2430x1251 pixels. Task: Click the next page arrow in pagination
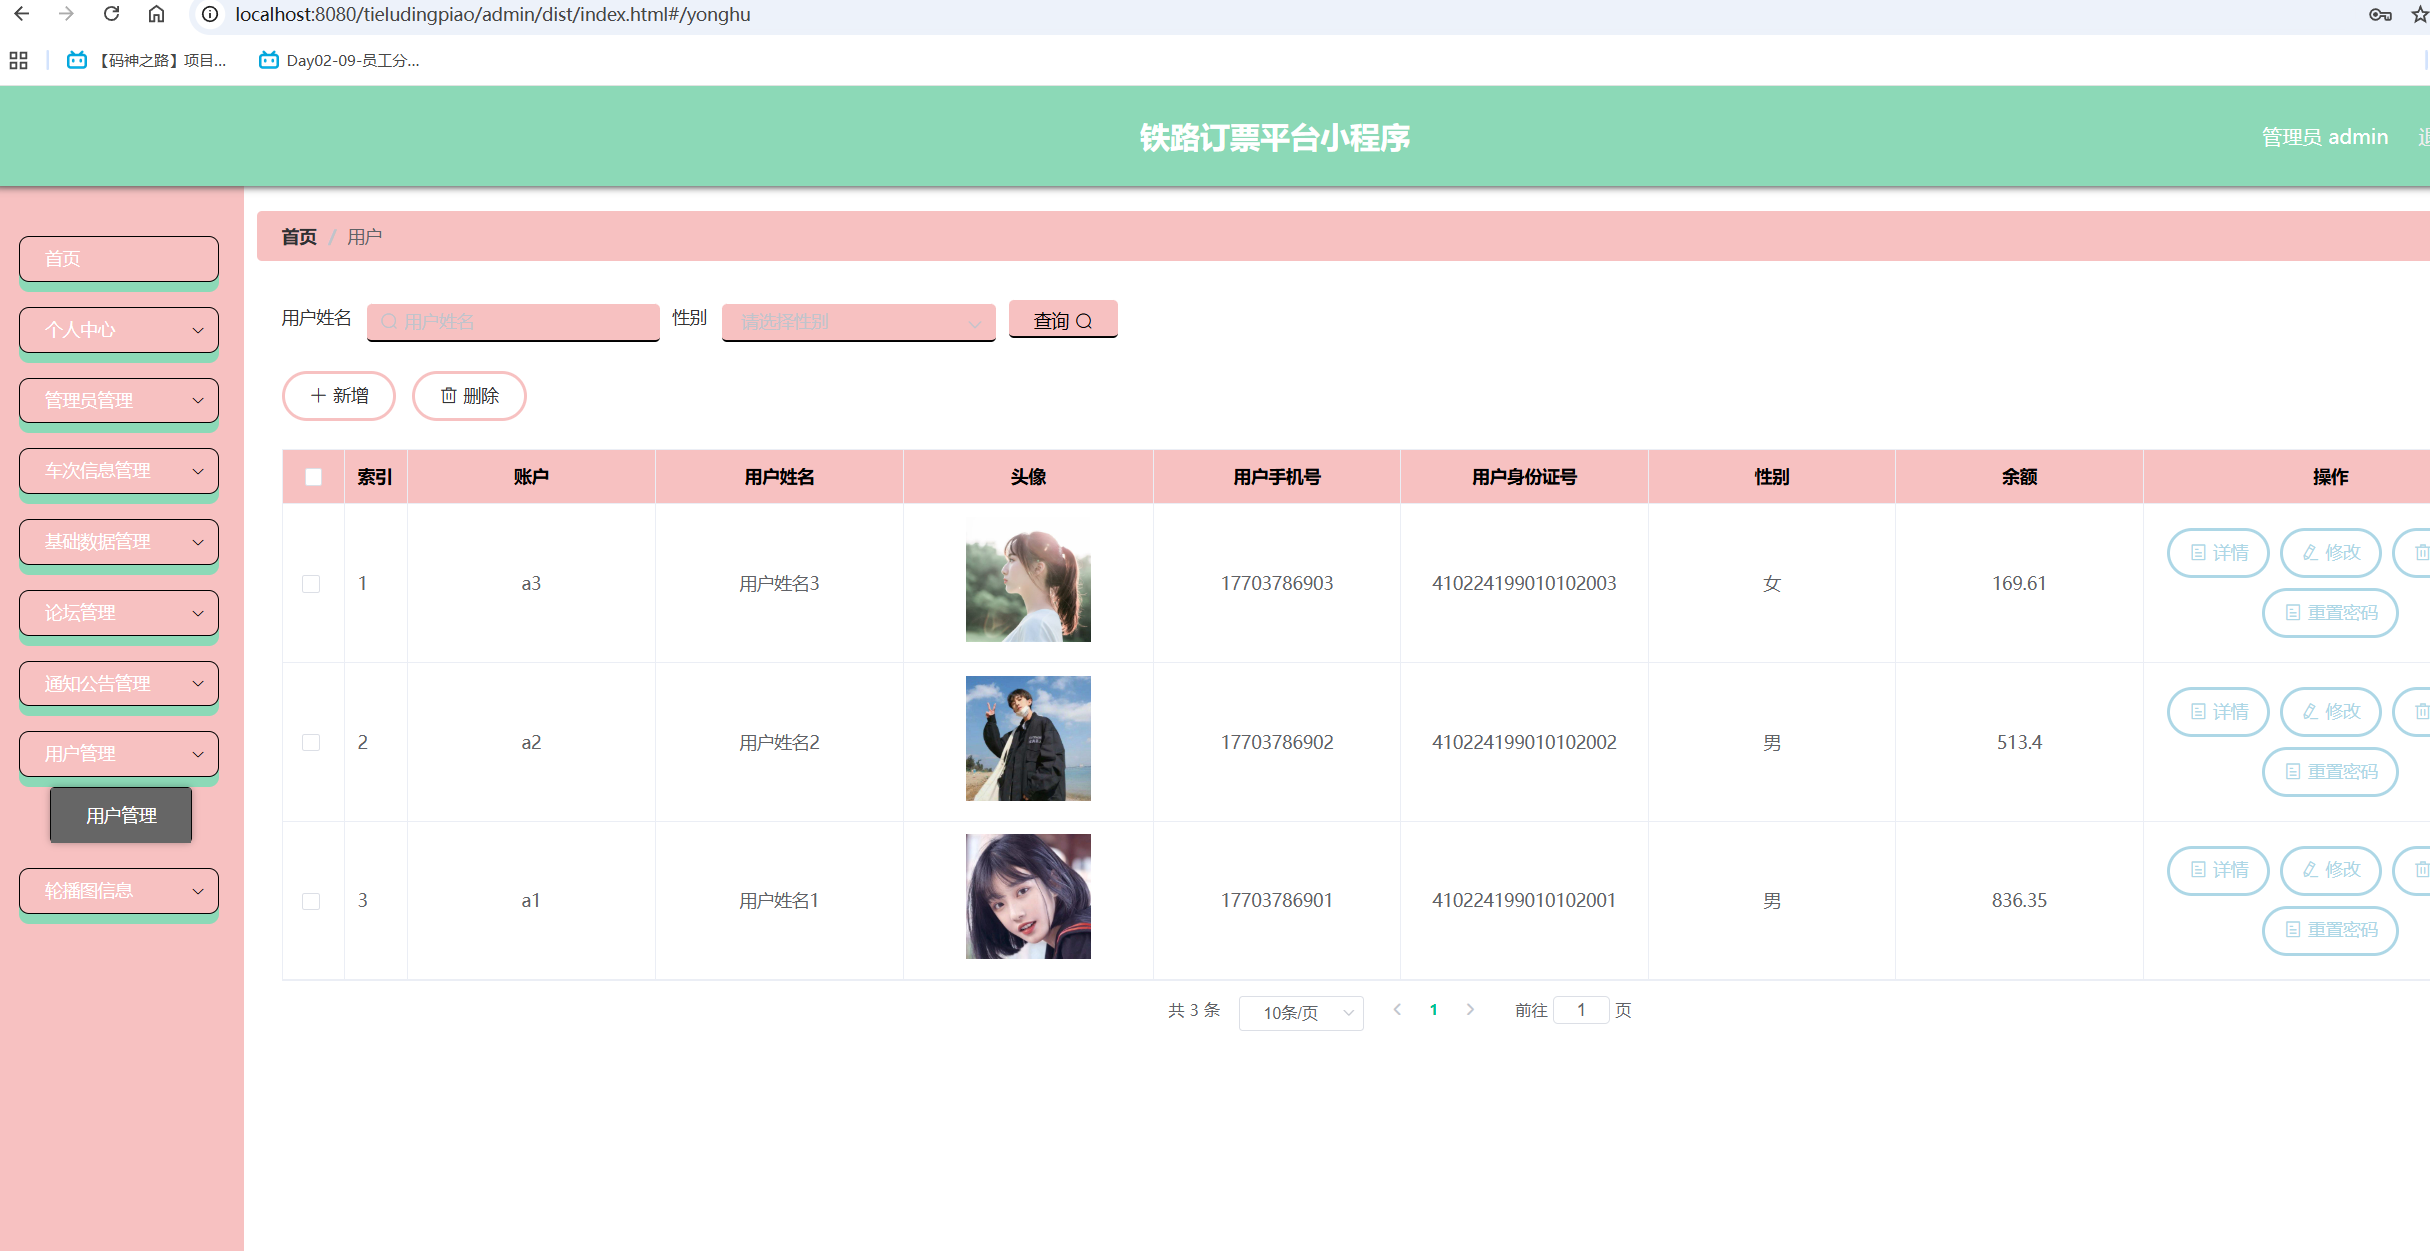point(1470,1010)
